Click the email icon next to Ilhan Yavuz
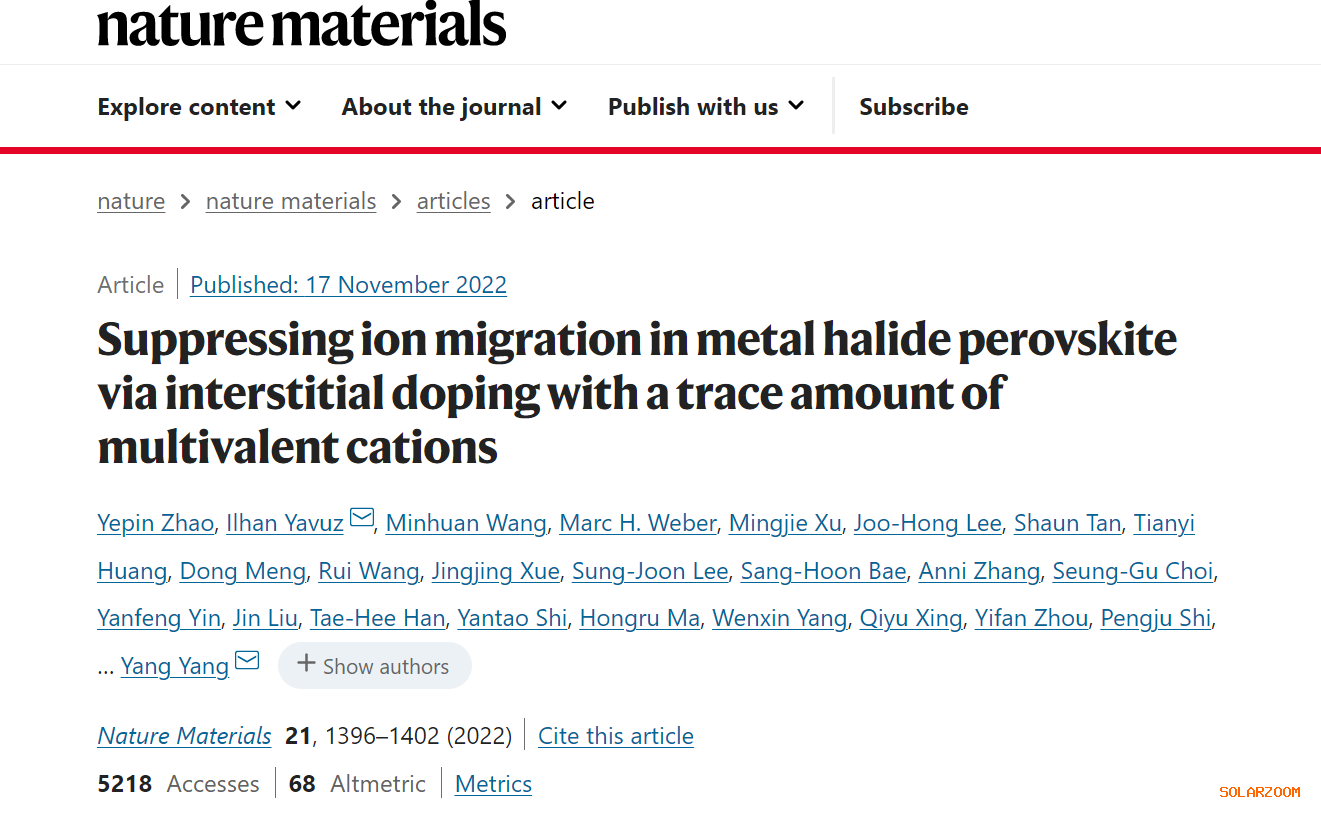 [362, 518]
